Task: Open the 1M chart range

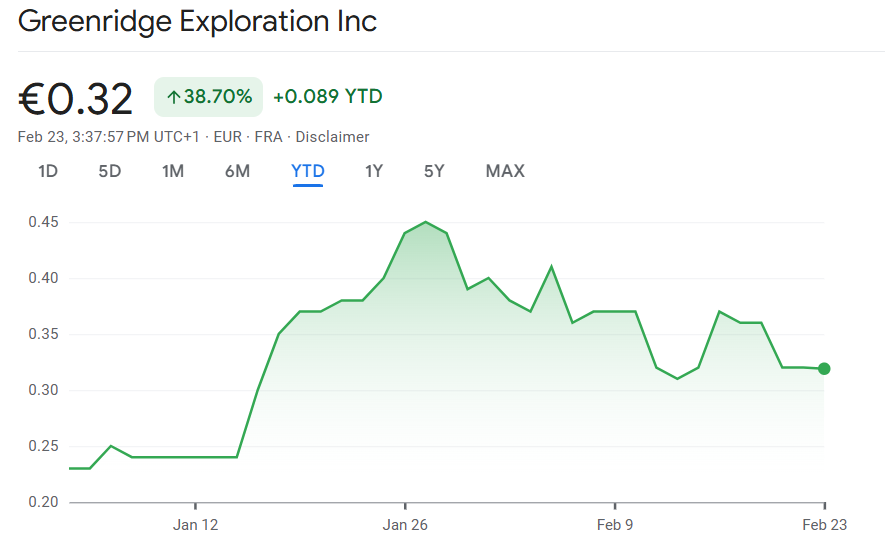Action: pos(173,171)
